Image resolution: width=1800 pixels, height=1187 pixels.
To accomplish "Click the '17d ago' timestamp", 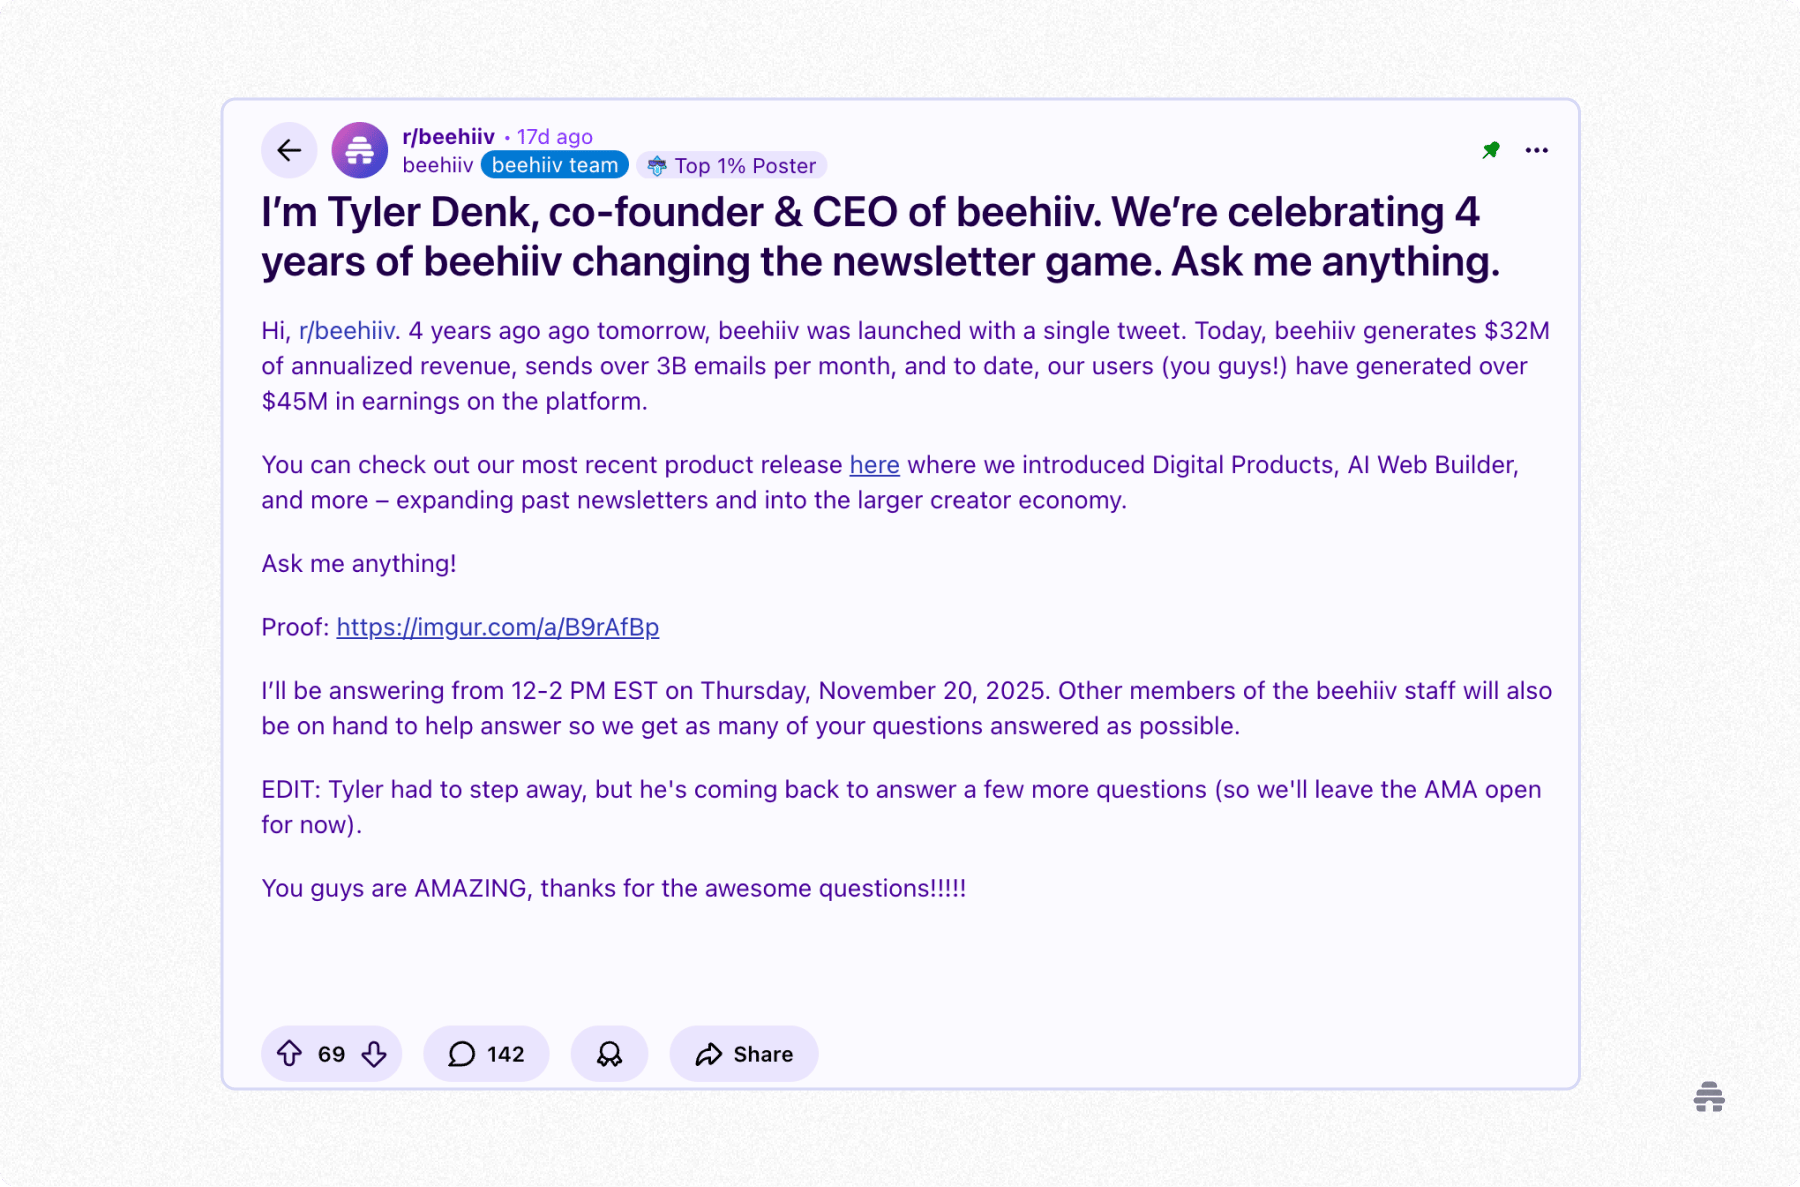I will coord(553,136).
